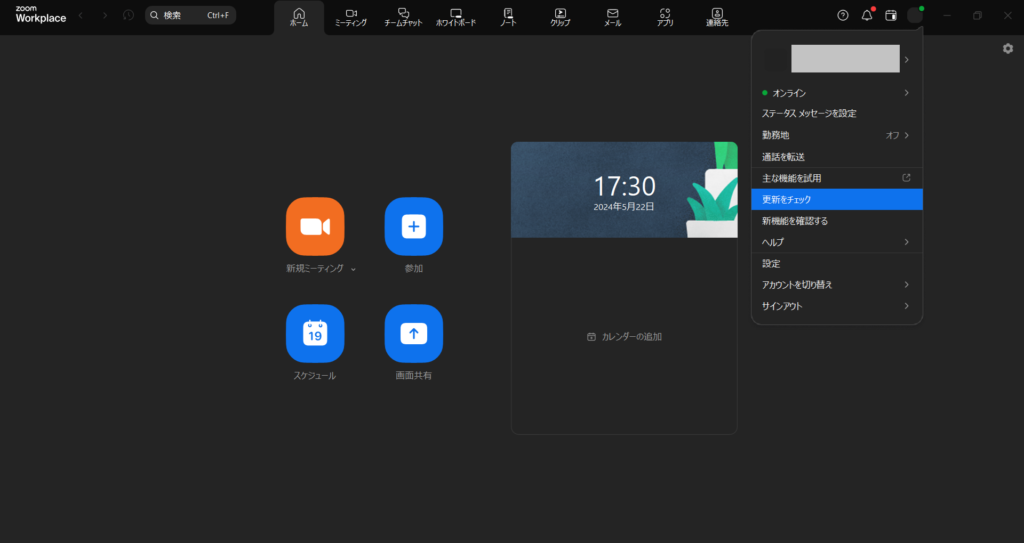The width and height of the screenshot is (1024, 543).
Task: Open the settings gear icon
Action: click(x=1007, y=48)
